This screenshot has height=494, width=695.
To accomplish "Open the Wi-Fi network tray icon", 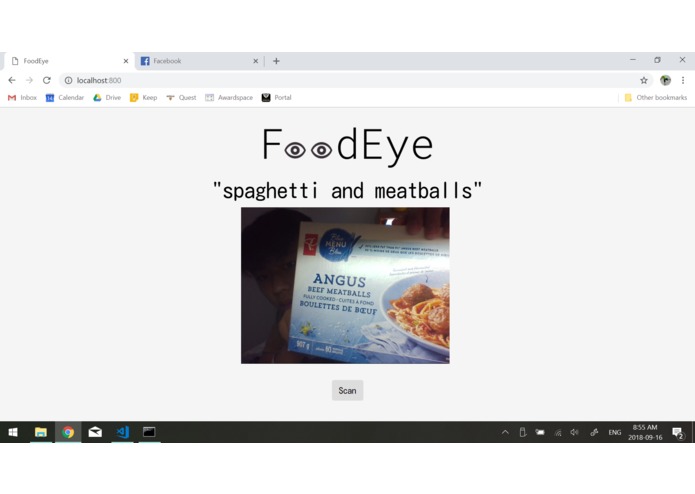I will point(558,432).
